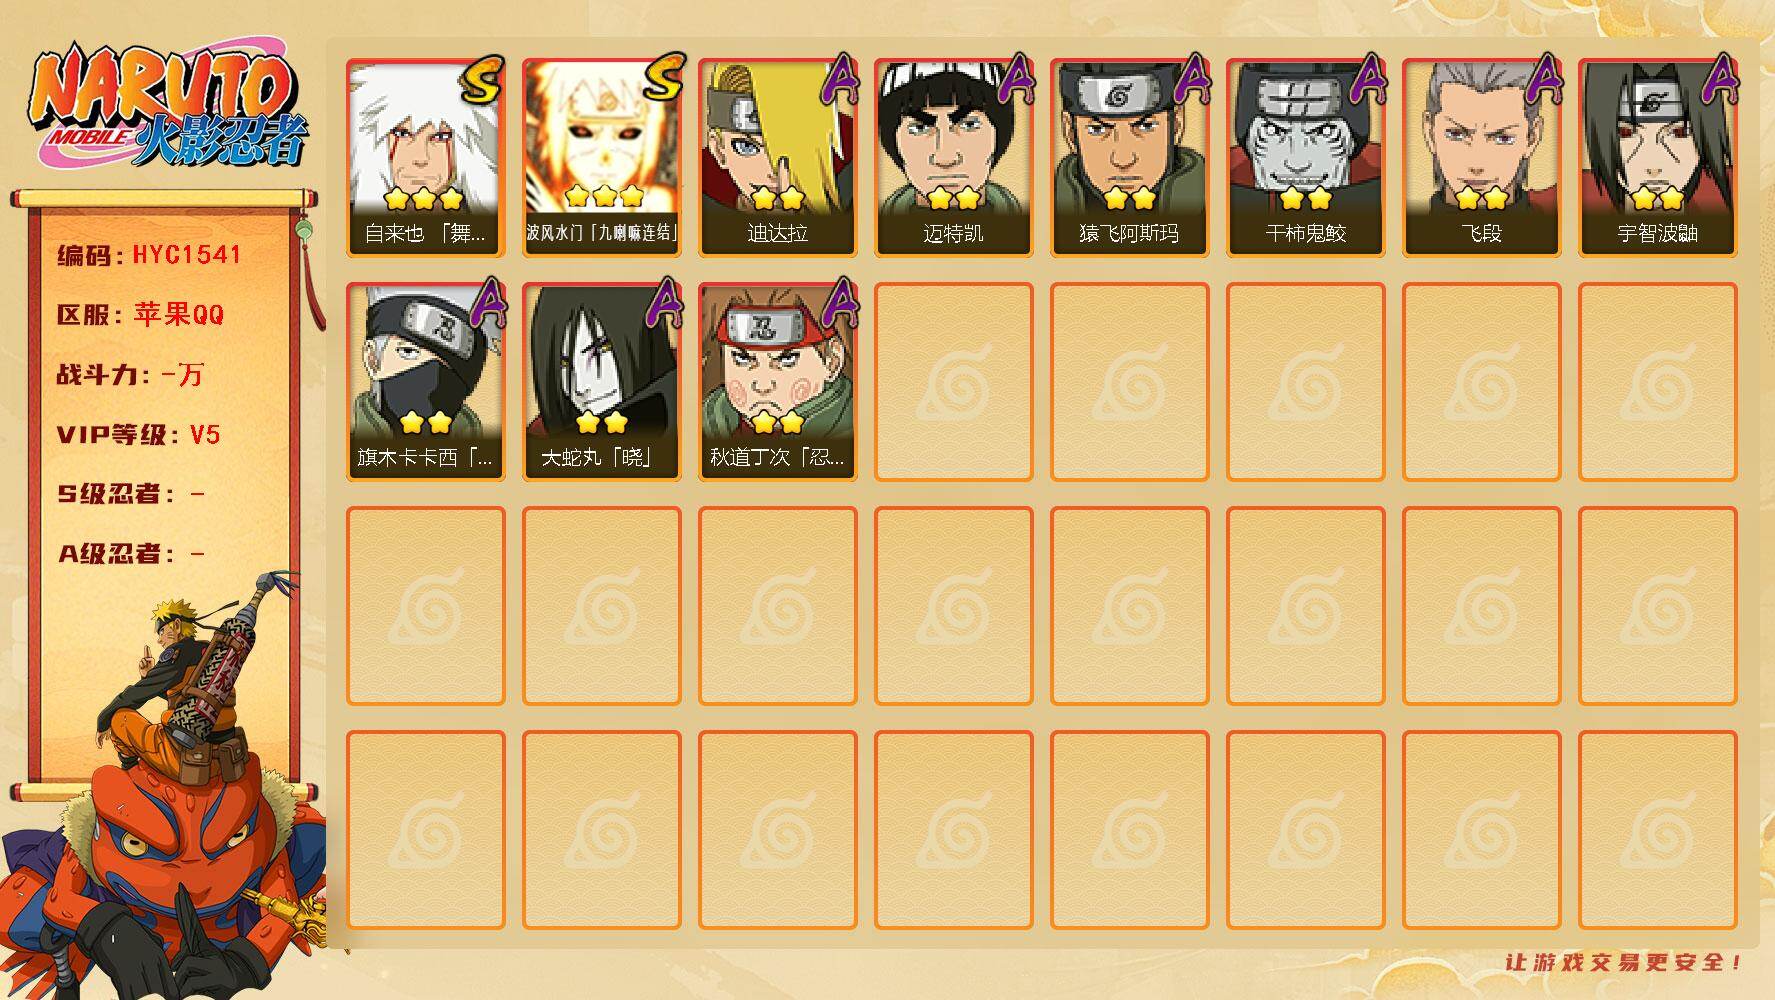This screenshot has height=1000, width=1775.
Task: Click the 区服 苹果QQ label
Action: pos(140,315)
